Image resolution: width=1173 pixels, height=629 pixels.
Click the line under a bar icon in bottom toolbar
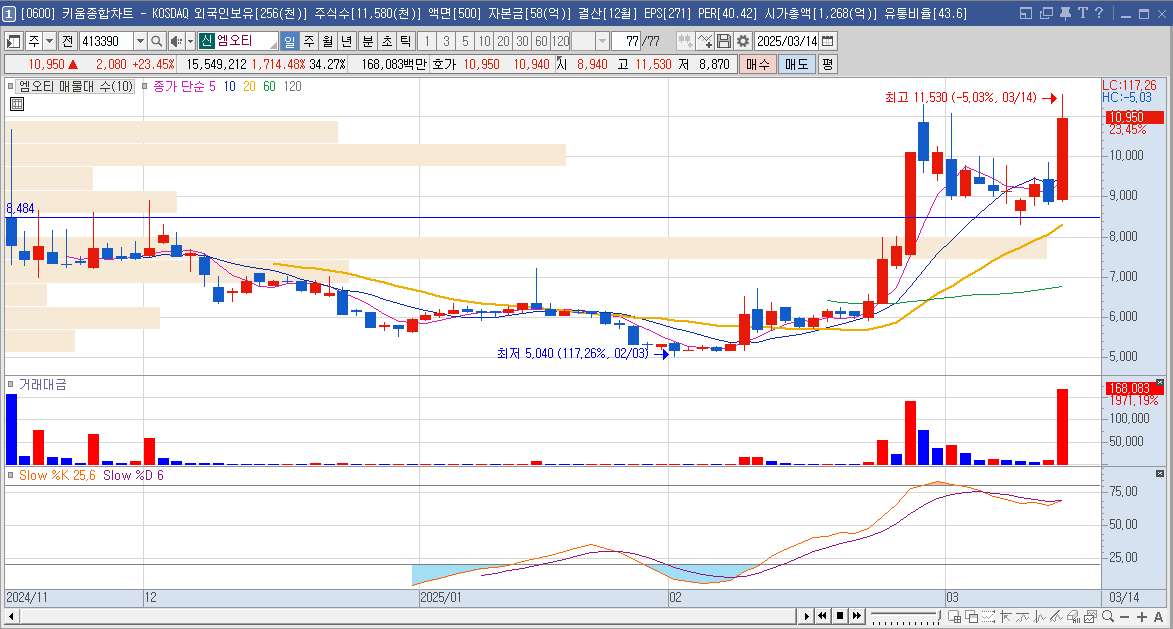coord(1023,616)
